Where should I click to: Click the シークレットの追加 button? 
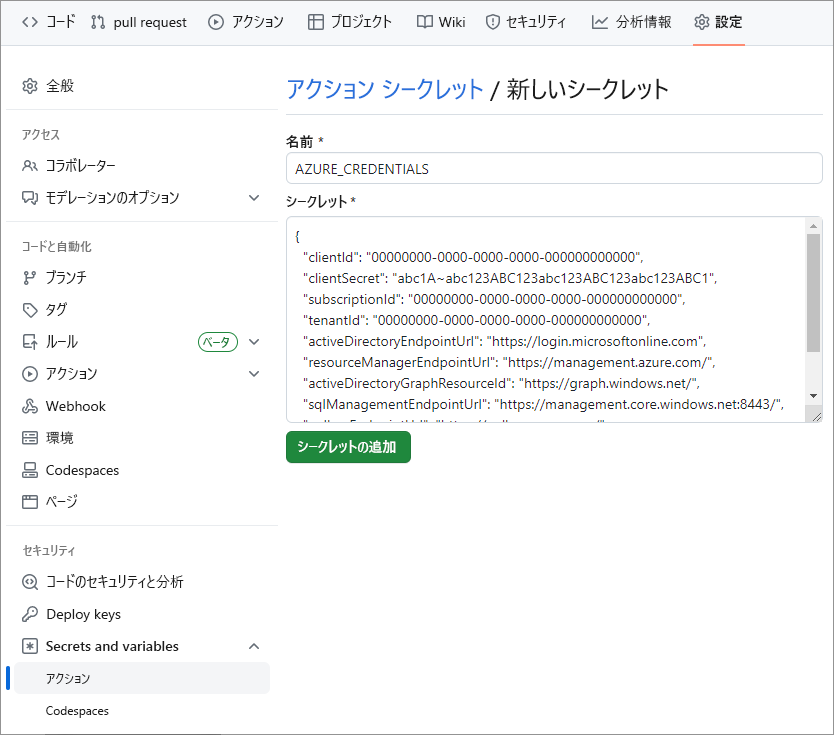[x=348, y=447]
